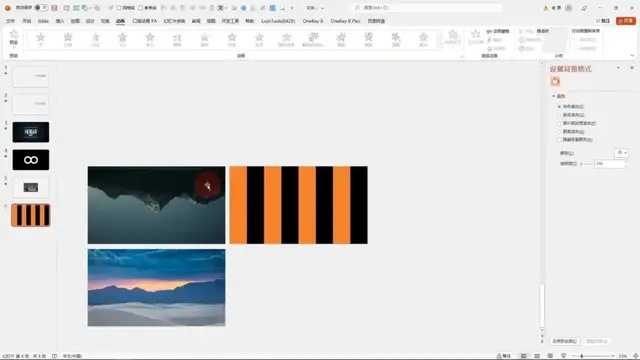Switch to normal view in status bar
This screenshot has width=640, height=360.
(523, 356)
